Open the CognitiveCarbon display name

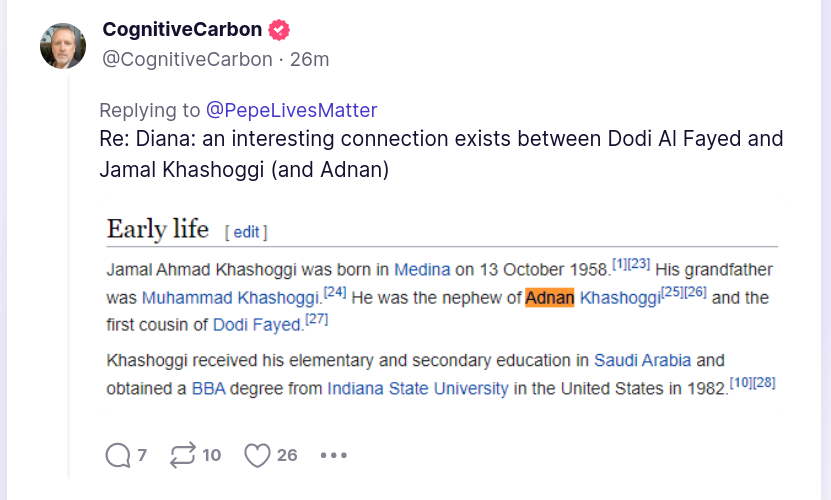[x=183, y=29]
